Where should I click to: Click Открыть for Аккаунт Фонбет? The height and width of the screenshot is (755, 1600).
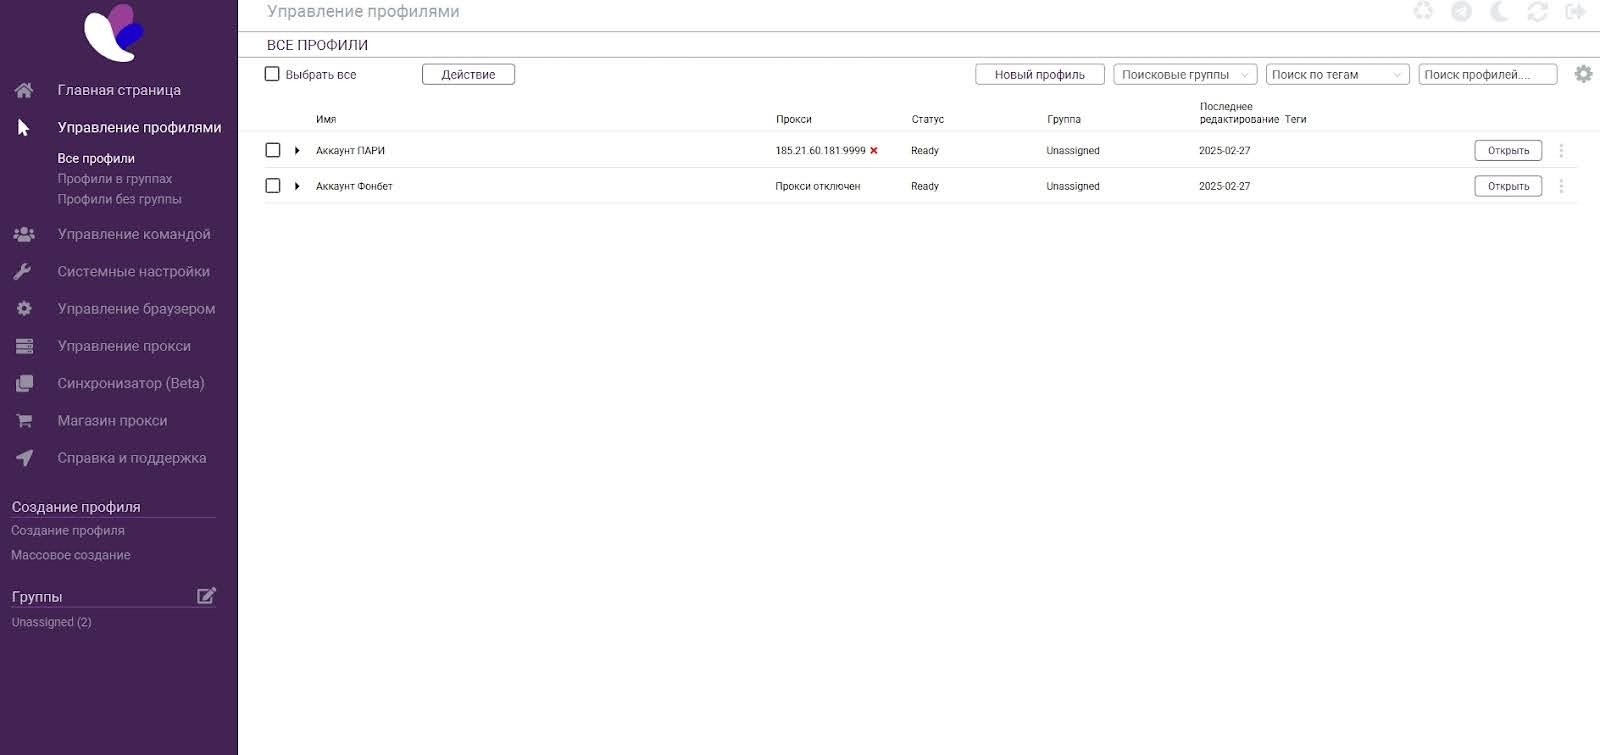(1508, 186)
